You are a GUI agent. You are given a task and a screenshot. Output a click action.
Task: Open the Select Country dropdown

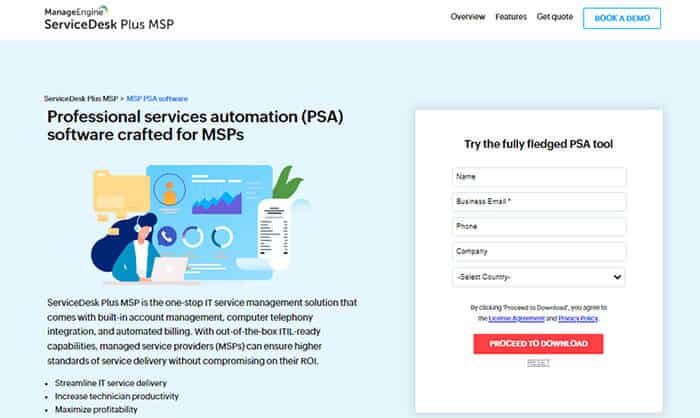click(539, 277)
